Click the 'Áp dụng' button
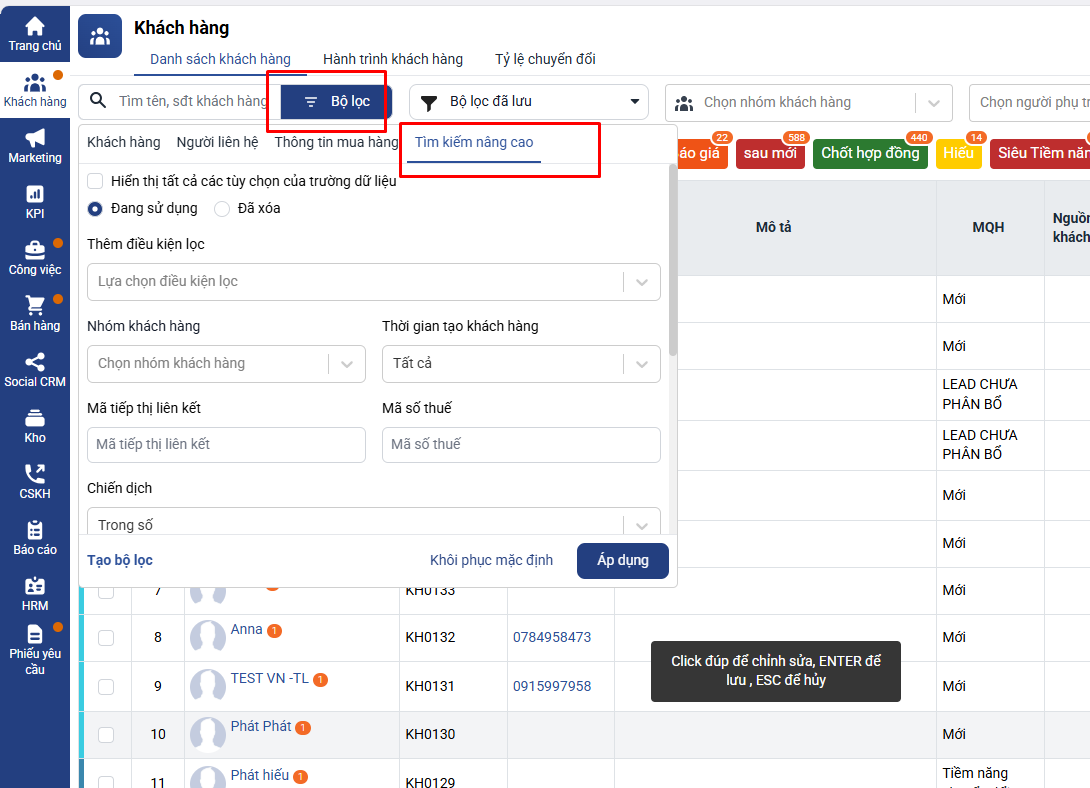The image size is (1090, 788). coord(622,560)
